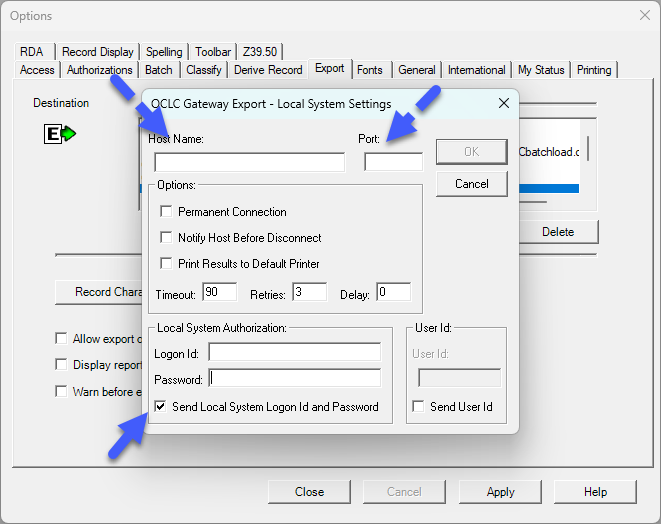Switch to the RDA tab
Screen dimensions: 661x524
pos(35,52)
